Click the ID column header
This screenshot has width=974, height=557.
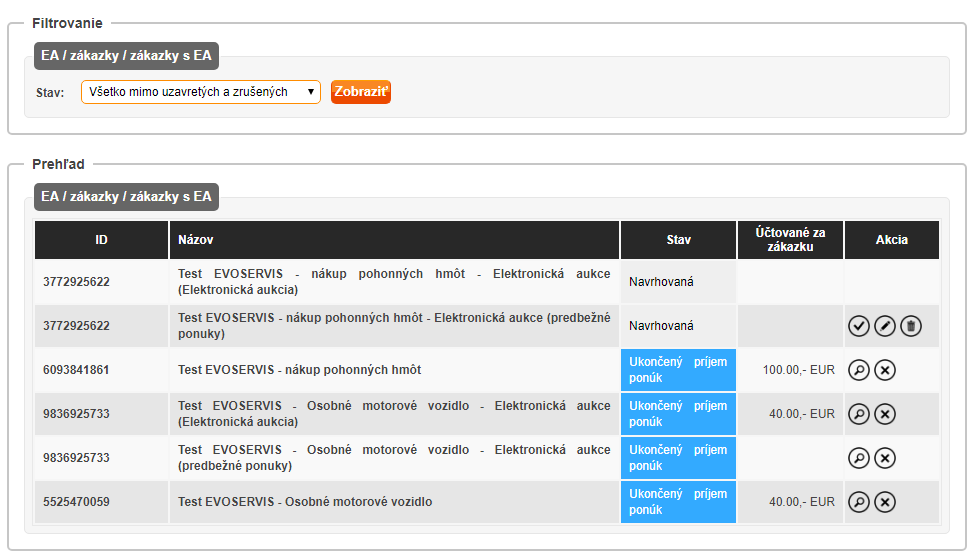[x=101, y=240]
